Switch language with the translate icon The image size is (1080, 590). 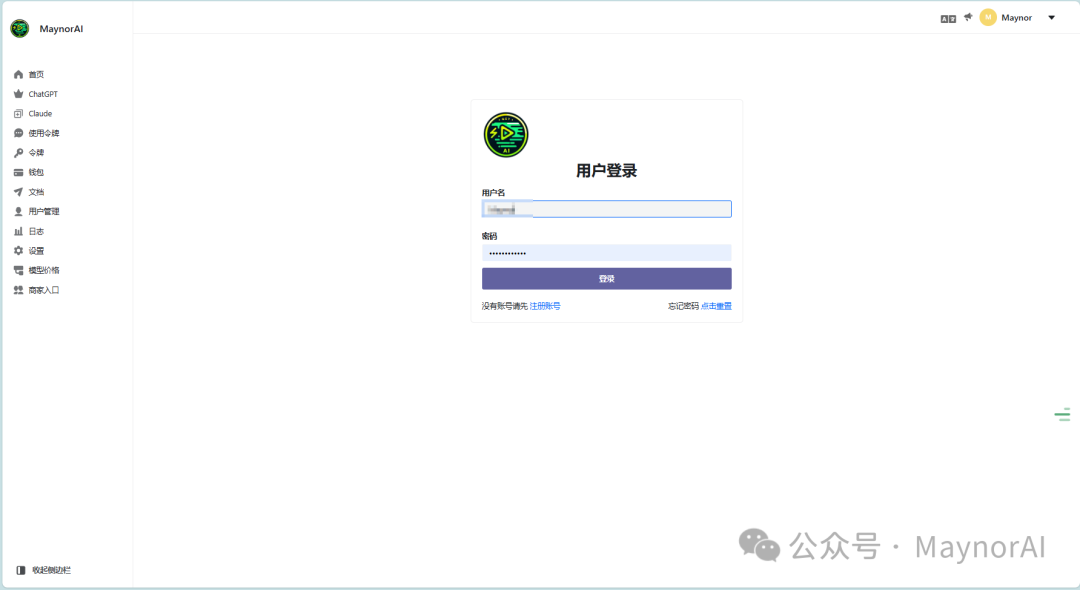click(948, 18)
